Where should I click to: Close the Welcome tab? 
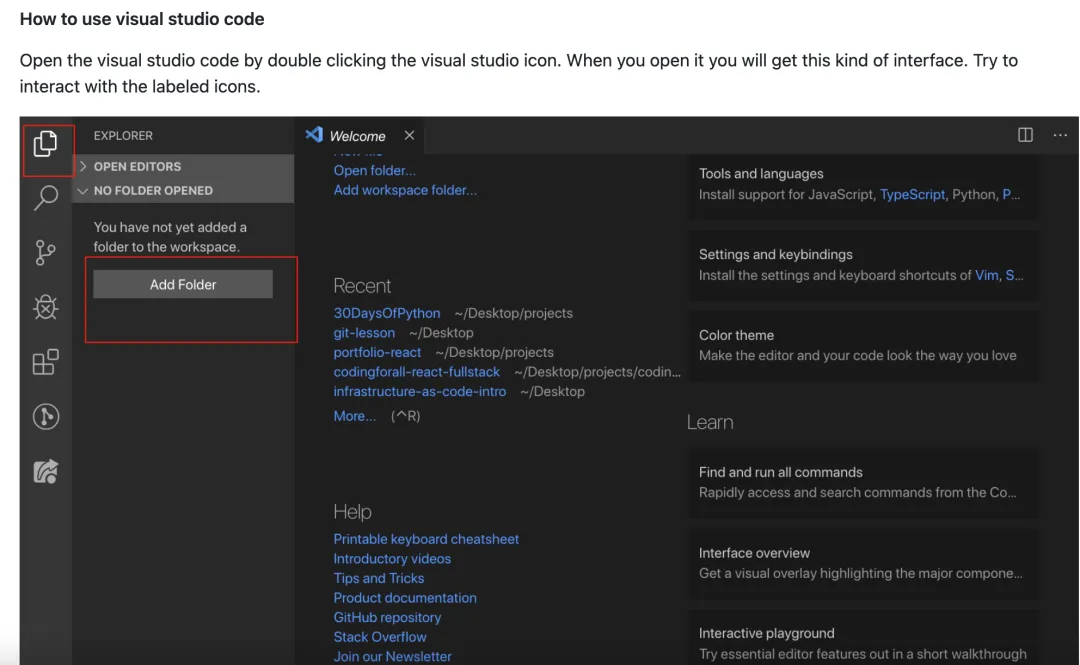point(409,135)
